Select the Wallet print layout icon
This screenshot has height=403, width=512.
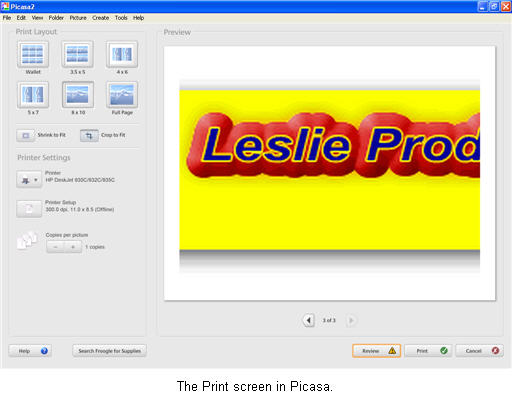click(33, 54)
